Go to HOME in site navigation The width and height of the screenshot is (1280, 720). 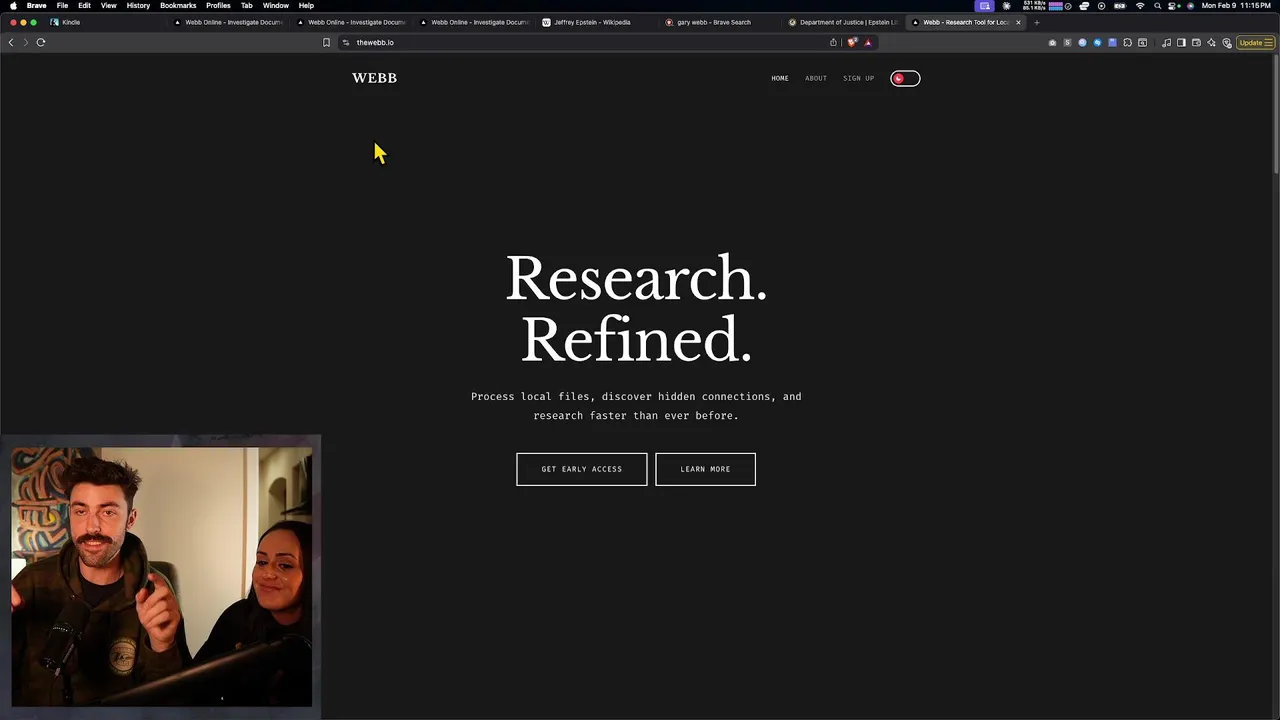point(780,78)
